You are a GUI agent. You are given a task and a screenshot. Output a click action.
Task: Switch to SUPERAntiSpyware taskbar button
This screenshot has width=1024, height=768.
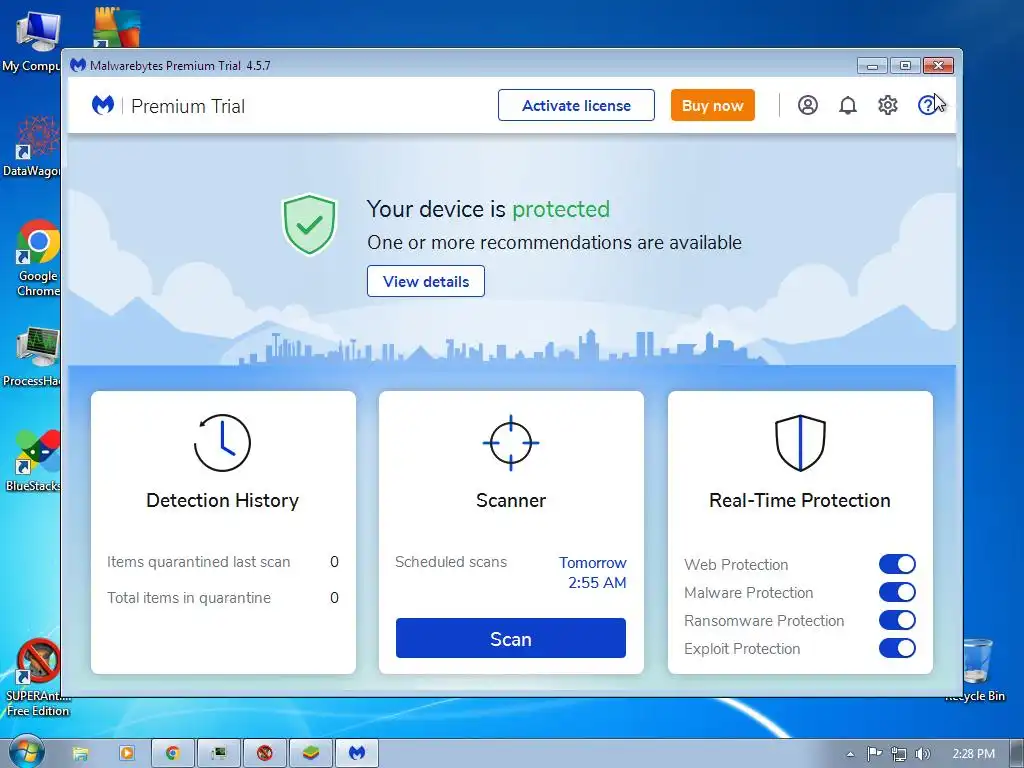[x=264, y=754]
